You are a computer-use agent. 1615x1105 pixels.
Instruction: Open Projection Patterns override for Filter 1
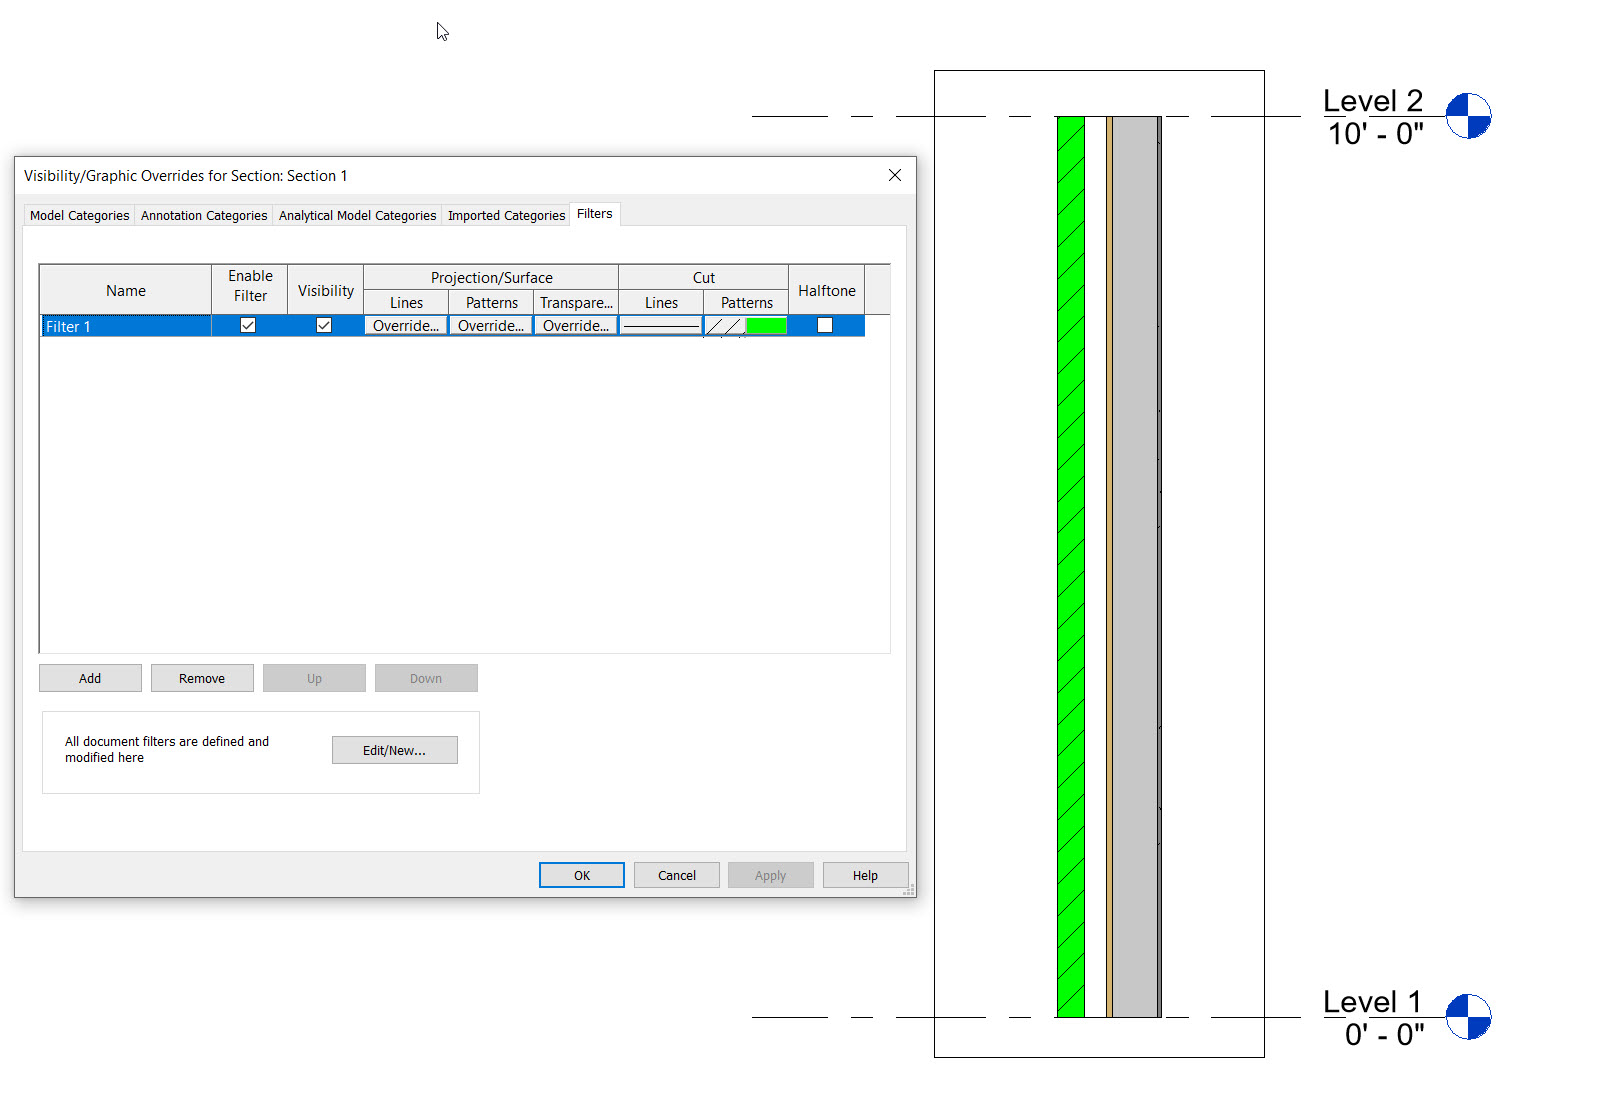pos(491,326)
